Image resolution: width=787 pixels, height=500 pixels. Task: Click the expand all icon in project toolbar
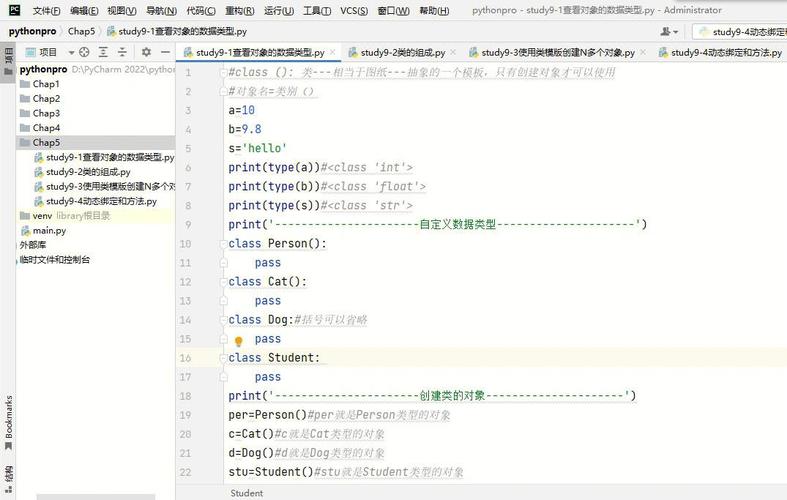tap(103, 52)
